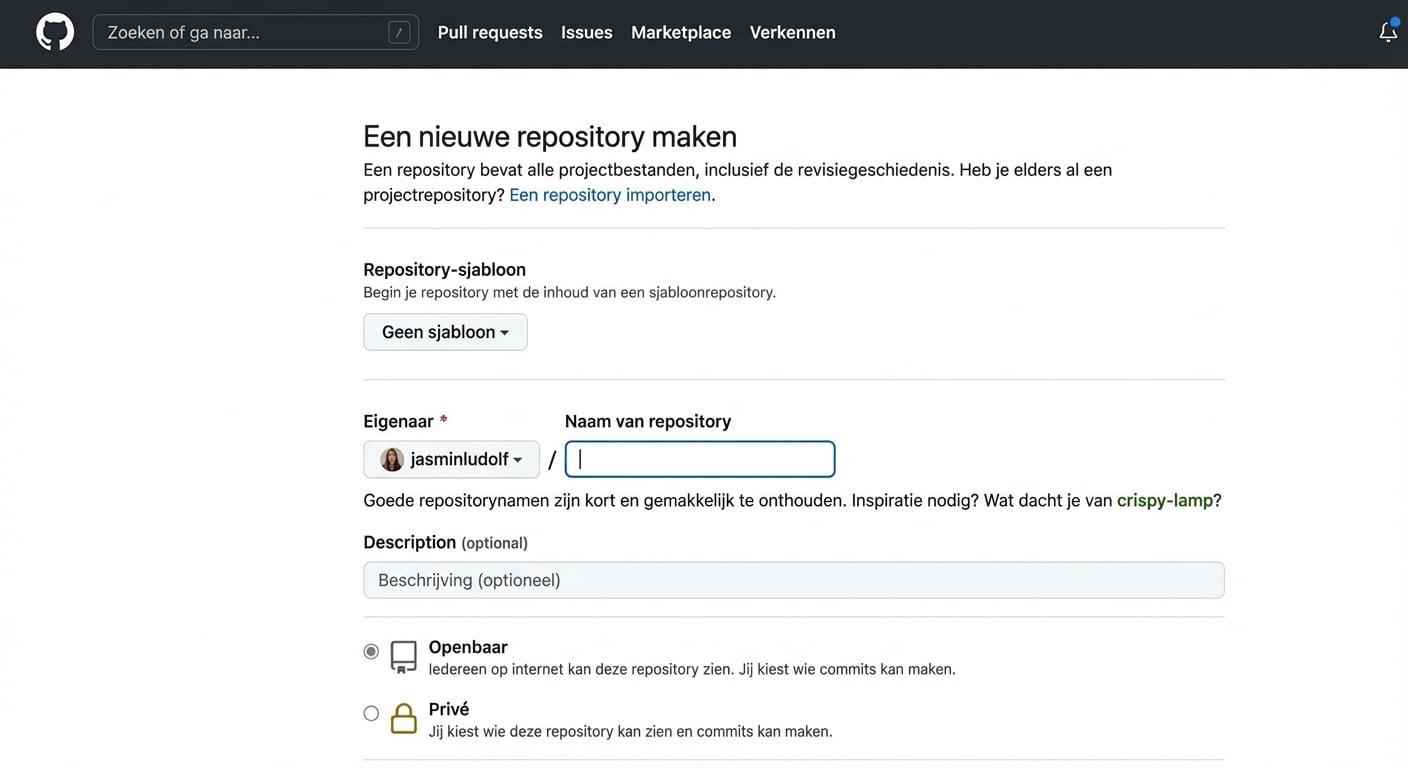
Task: Click the slash shortcut key icon in the search box
Action: point(399,32)
